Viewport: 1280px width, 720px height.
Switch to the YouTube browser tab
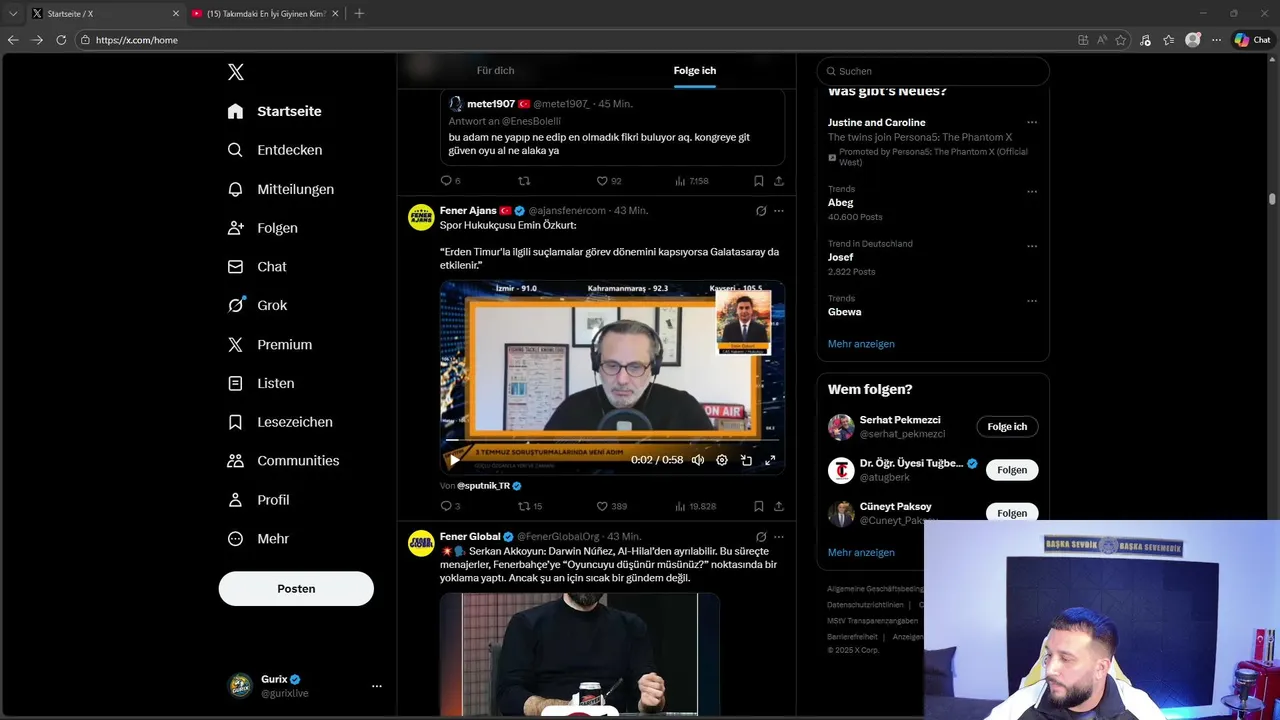264,13
